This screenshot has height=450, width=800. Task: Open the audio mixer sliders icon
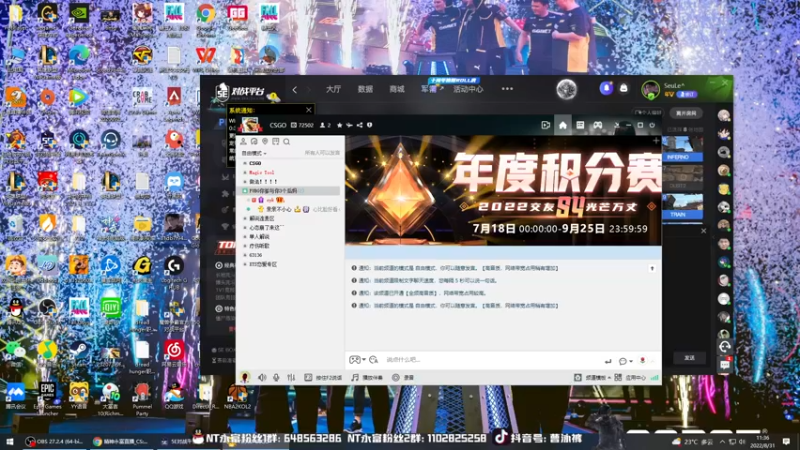coord(291,377)
